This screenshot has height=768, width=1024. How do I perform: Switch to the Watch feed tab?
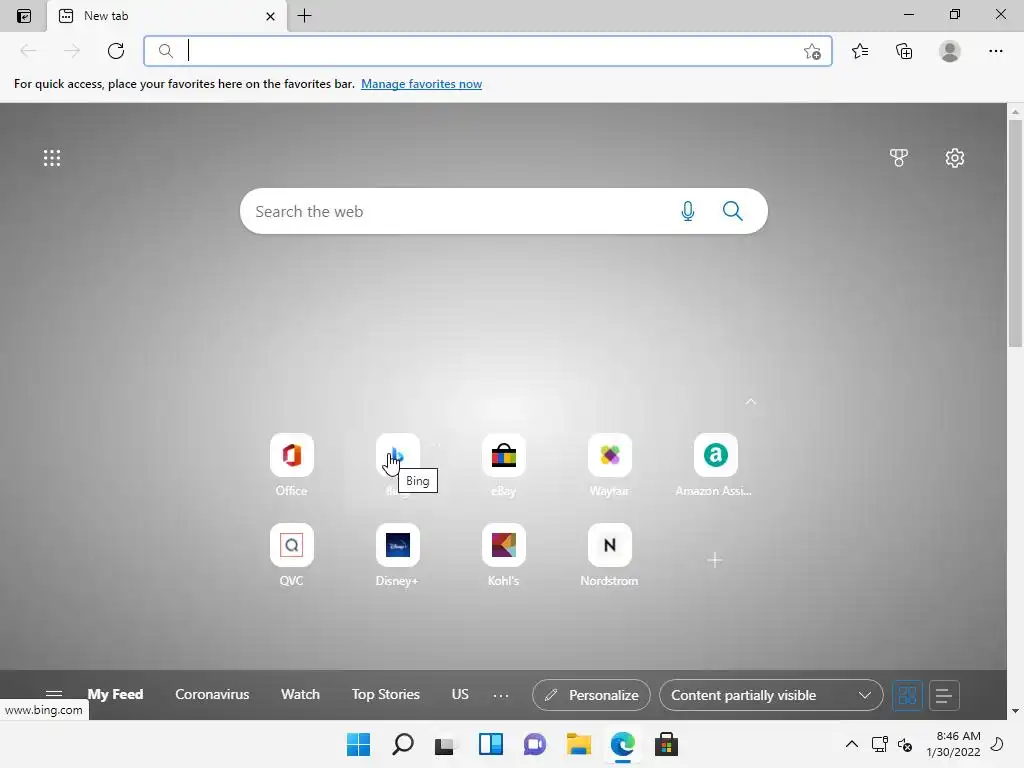coord(300,694)
